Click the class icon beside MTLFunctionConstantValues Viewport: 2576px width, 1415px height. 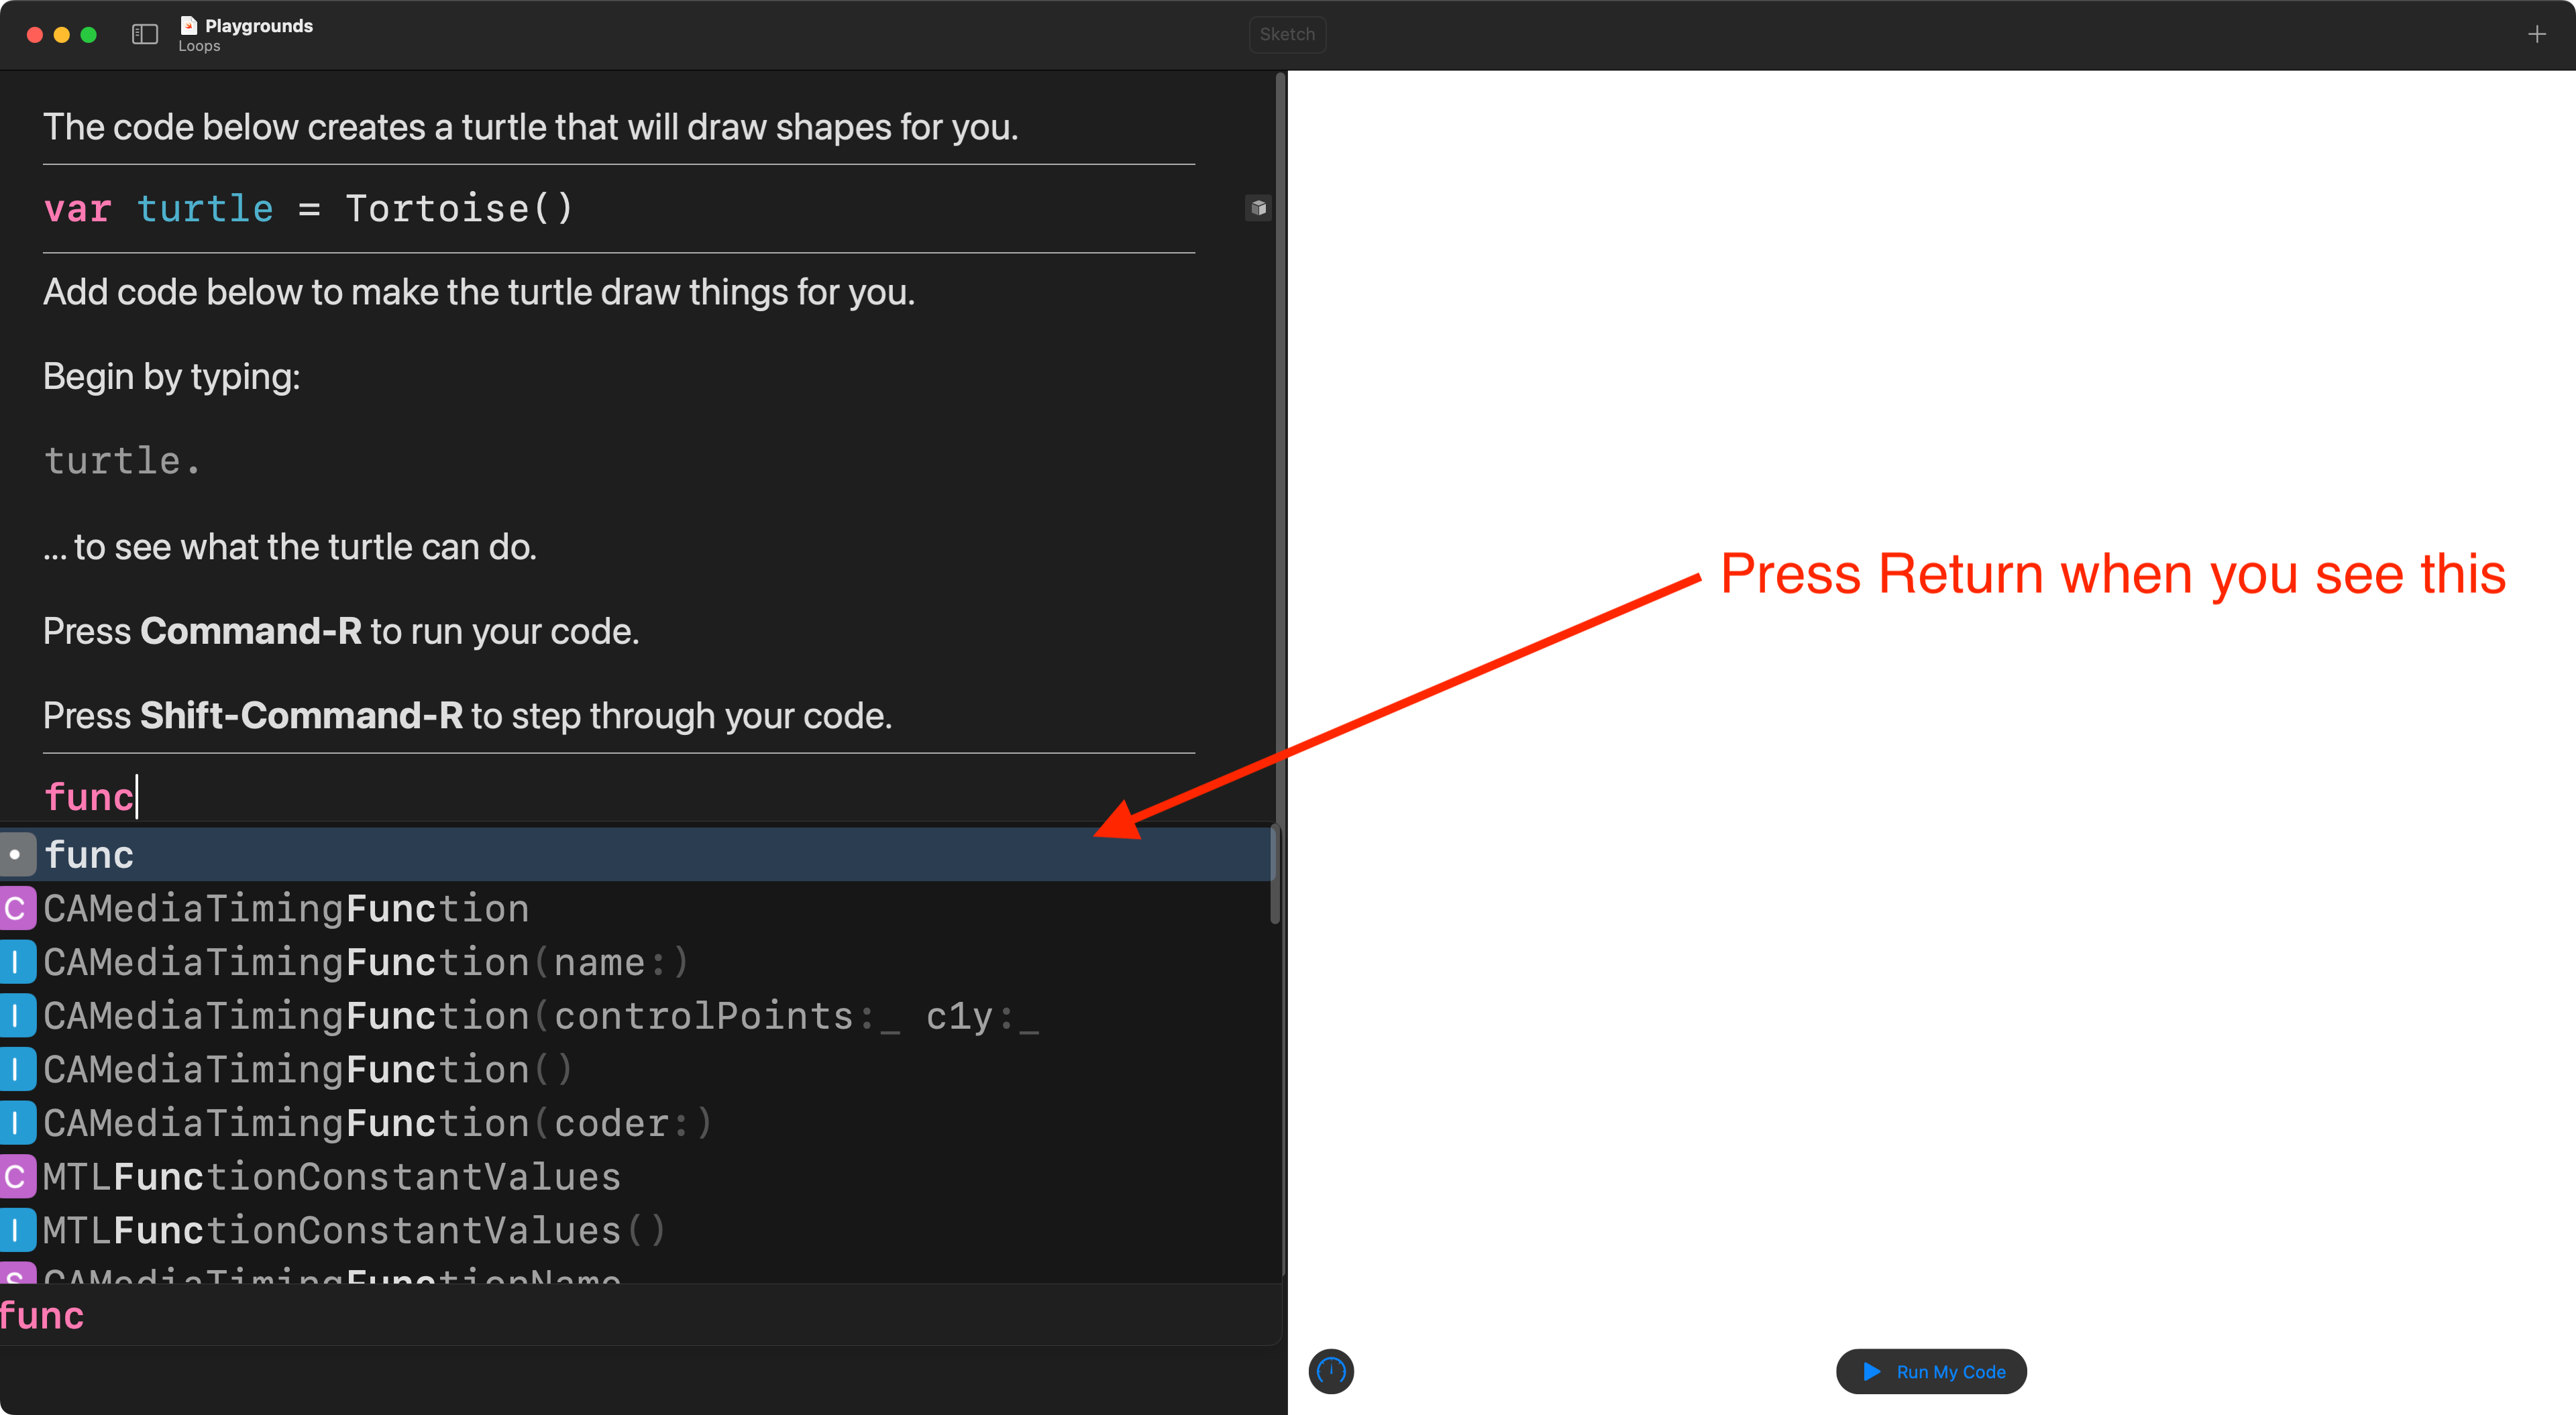(16, 1177)
